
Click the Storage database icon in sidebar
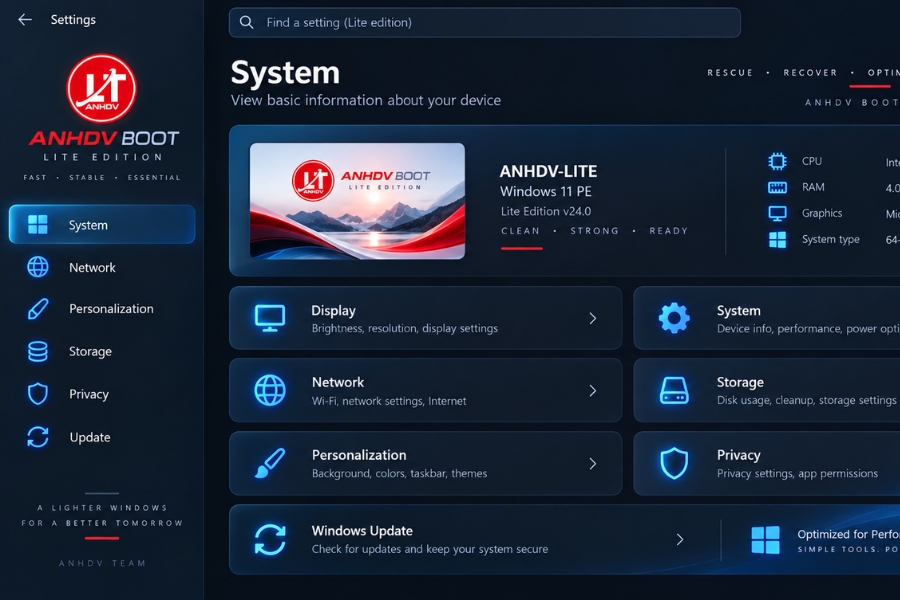point(38,351)
